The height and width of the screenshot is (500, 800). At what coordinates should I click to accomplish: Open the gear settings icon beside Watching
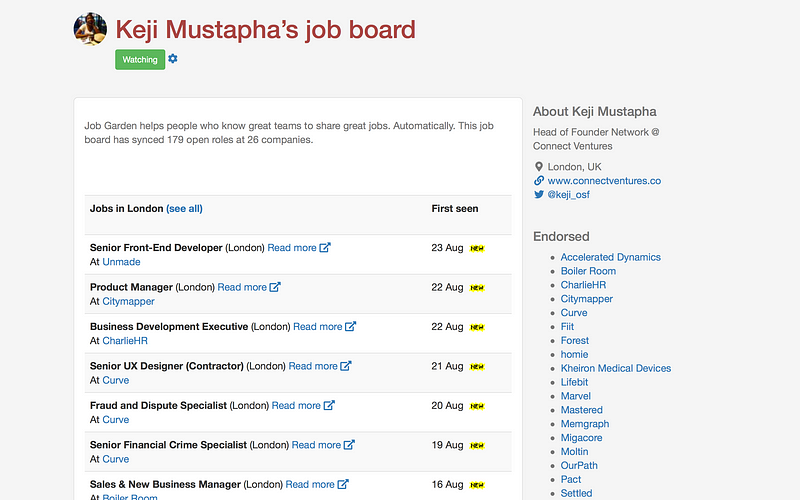pos(173,59)
